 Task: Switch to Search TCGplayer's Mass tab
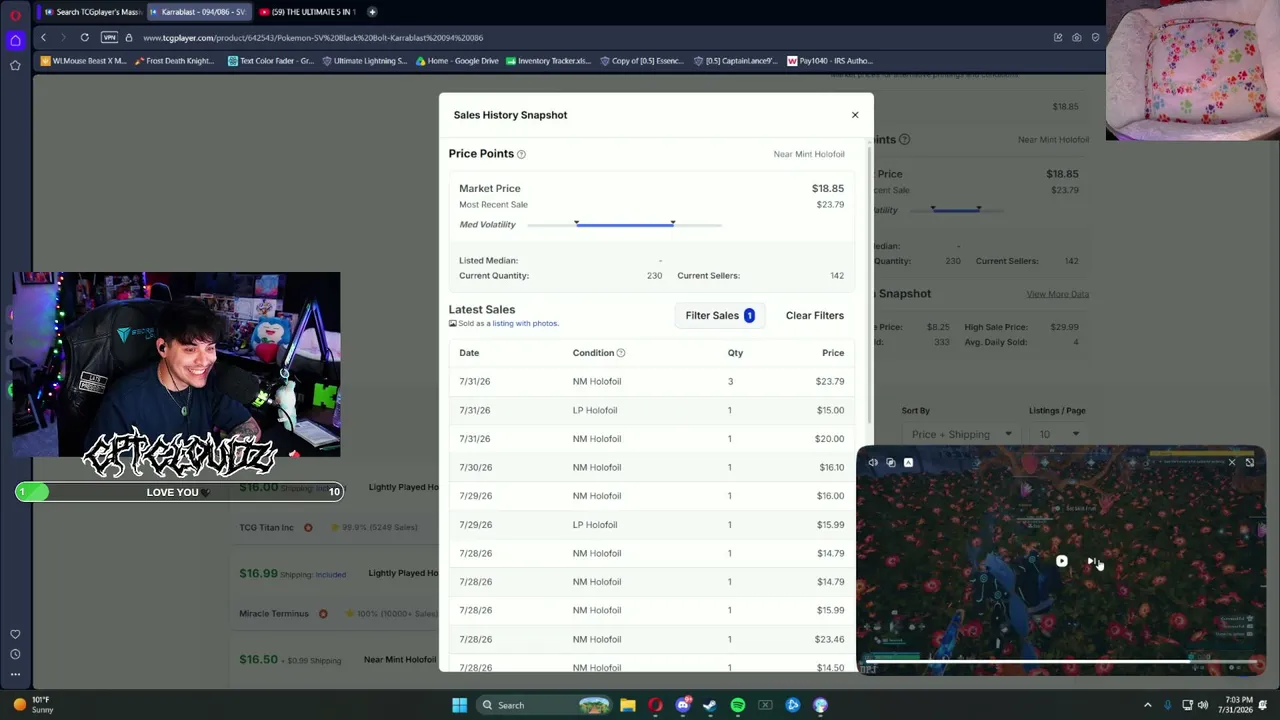[92, 12]
